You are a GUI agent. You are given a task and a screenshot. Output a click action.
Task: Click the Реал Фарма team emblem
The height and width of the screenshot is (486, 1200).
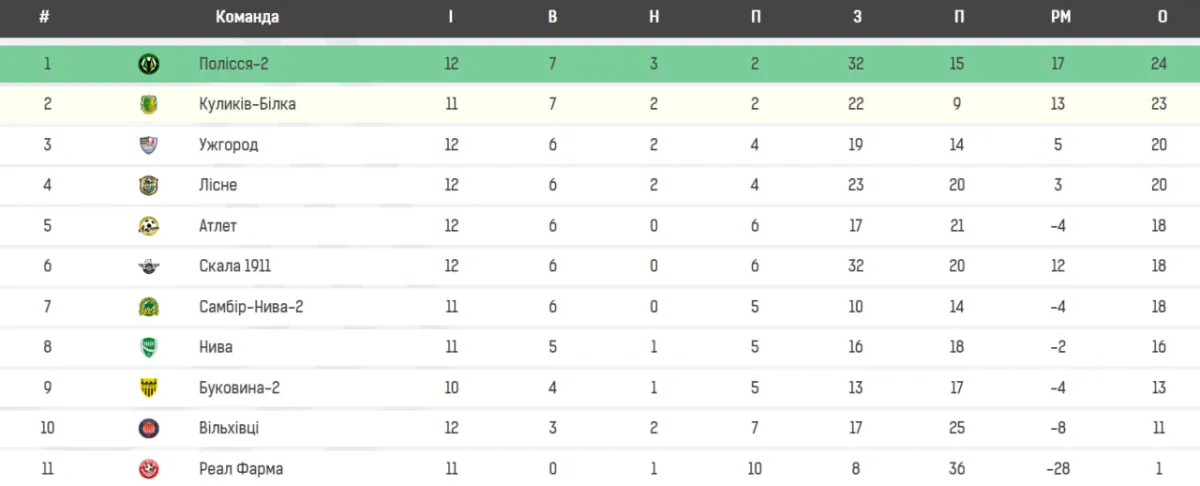[x=148, y=469]
